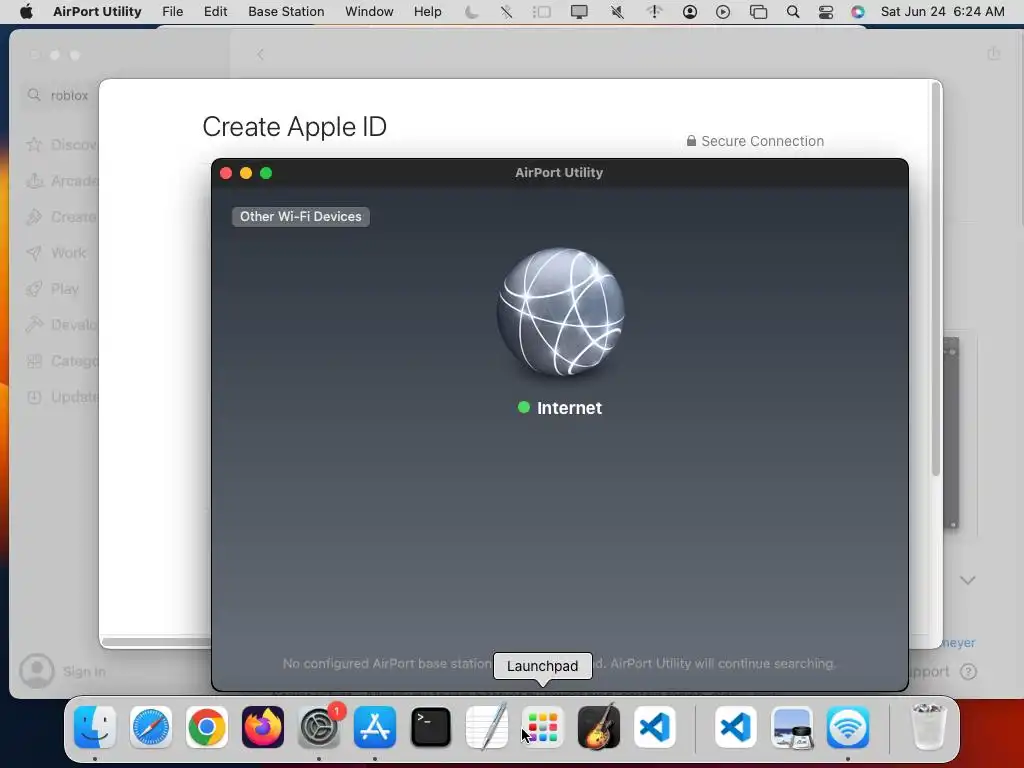Open the Window menu
The width and height of the screenshot is (1024, 768).
[369, 12]
